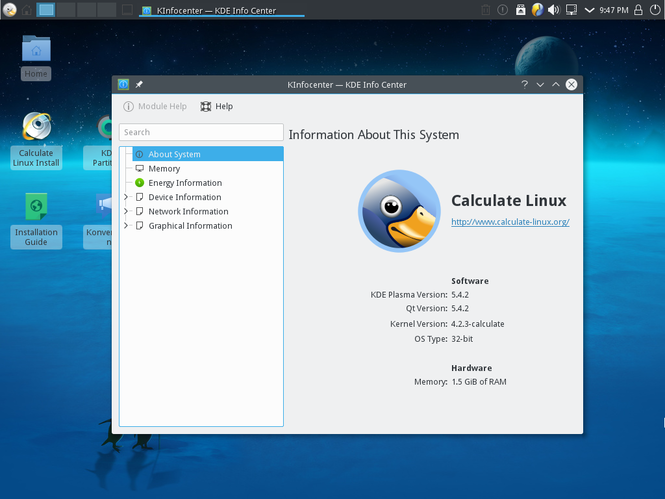Open the trash icon in system tray

coord(486,10)
